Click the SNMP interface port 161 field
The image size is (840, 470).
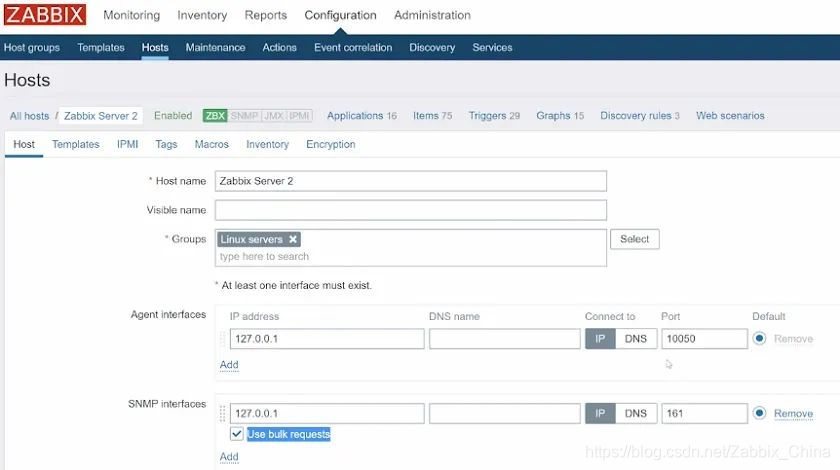click(x=704, y=413)
